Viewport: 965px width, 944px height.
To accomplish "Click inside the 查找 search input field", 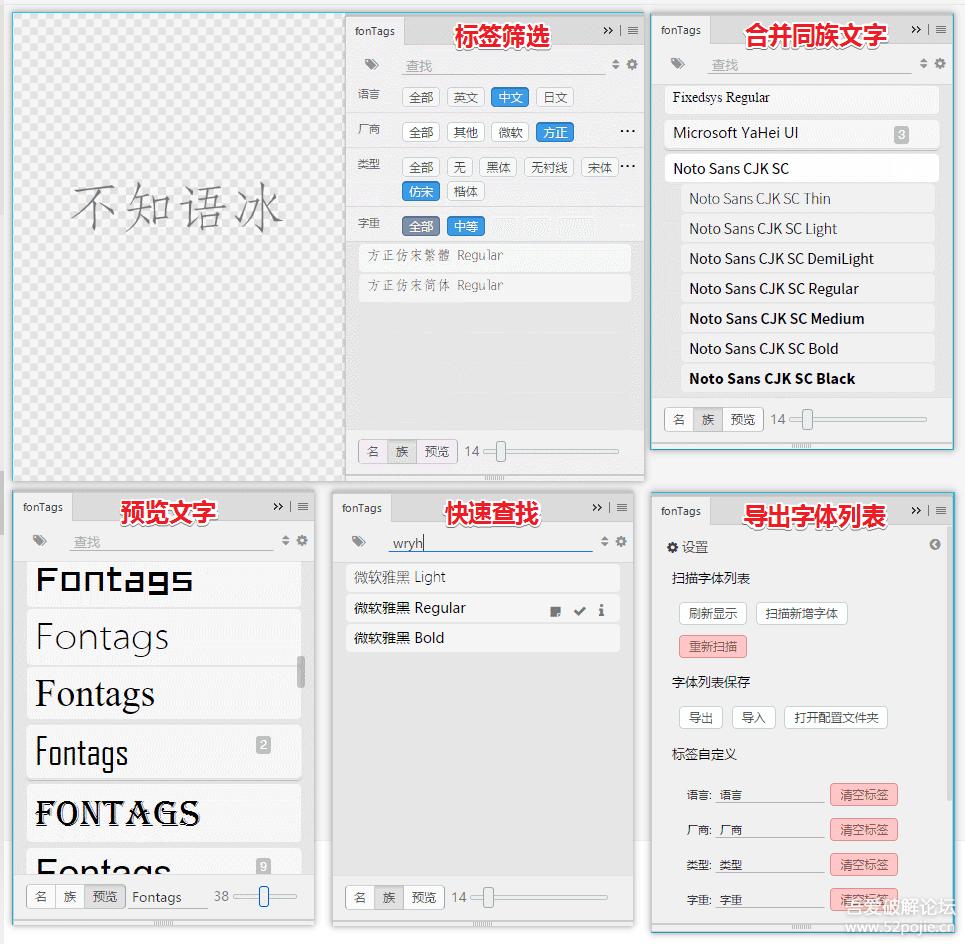I will (500, 64).
